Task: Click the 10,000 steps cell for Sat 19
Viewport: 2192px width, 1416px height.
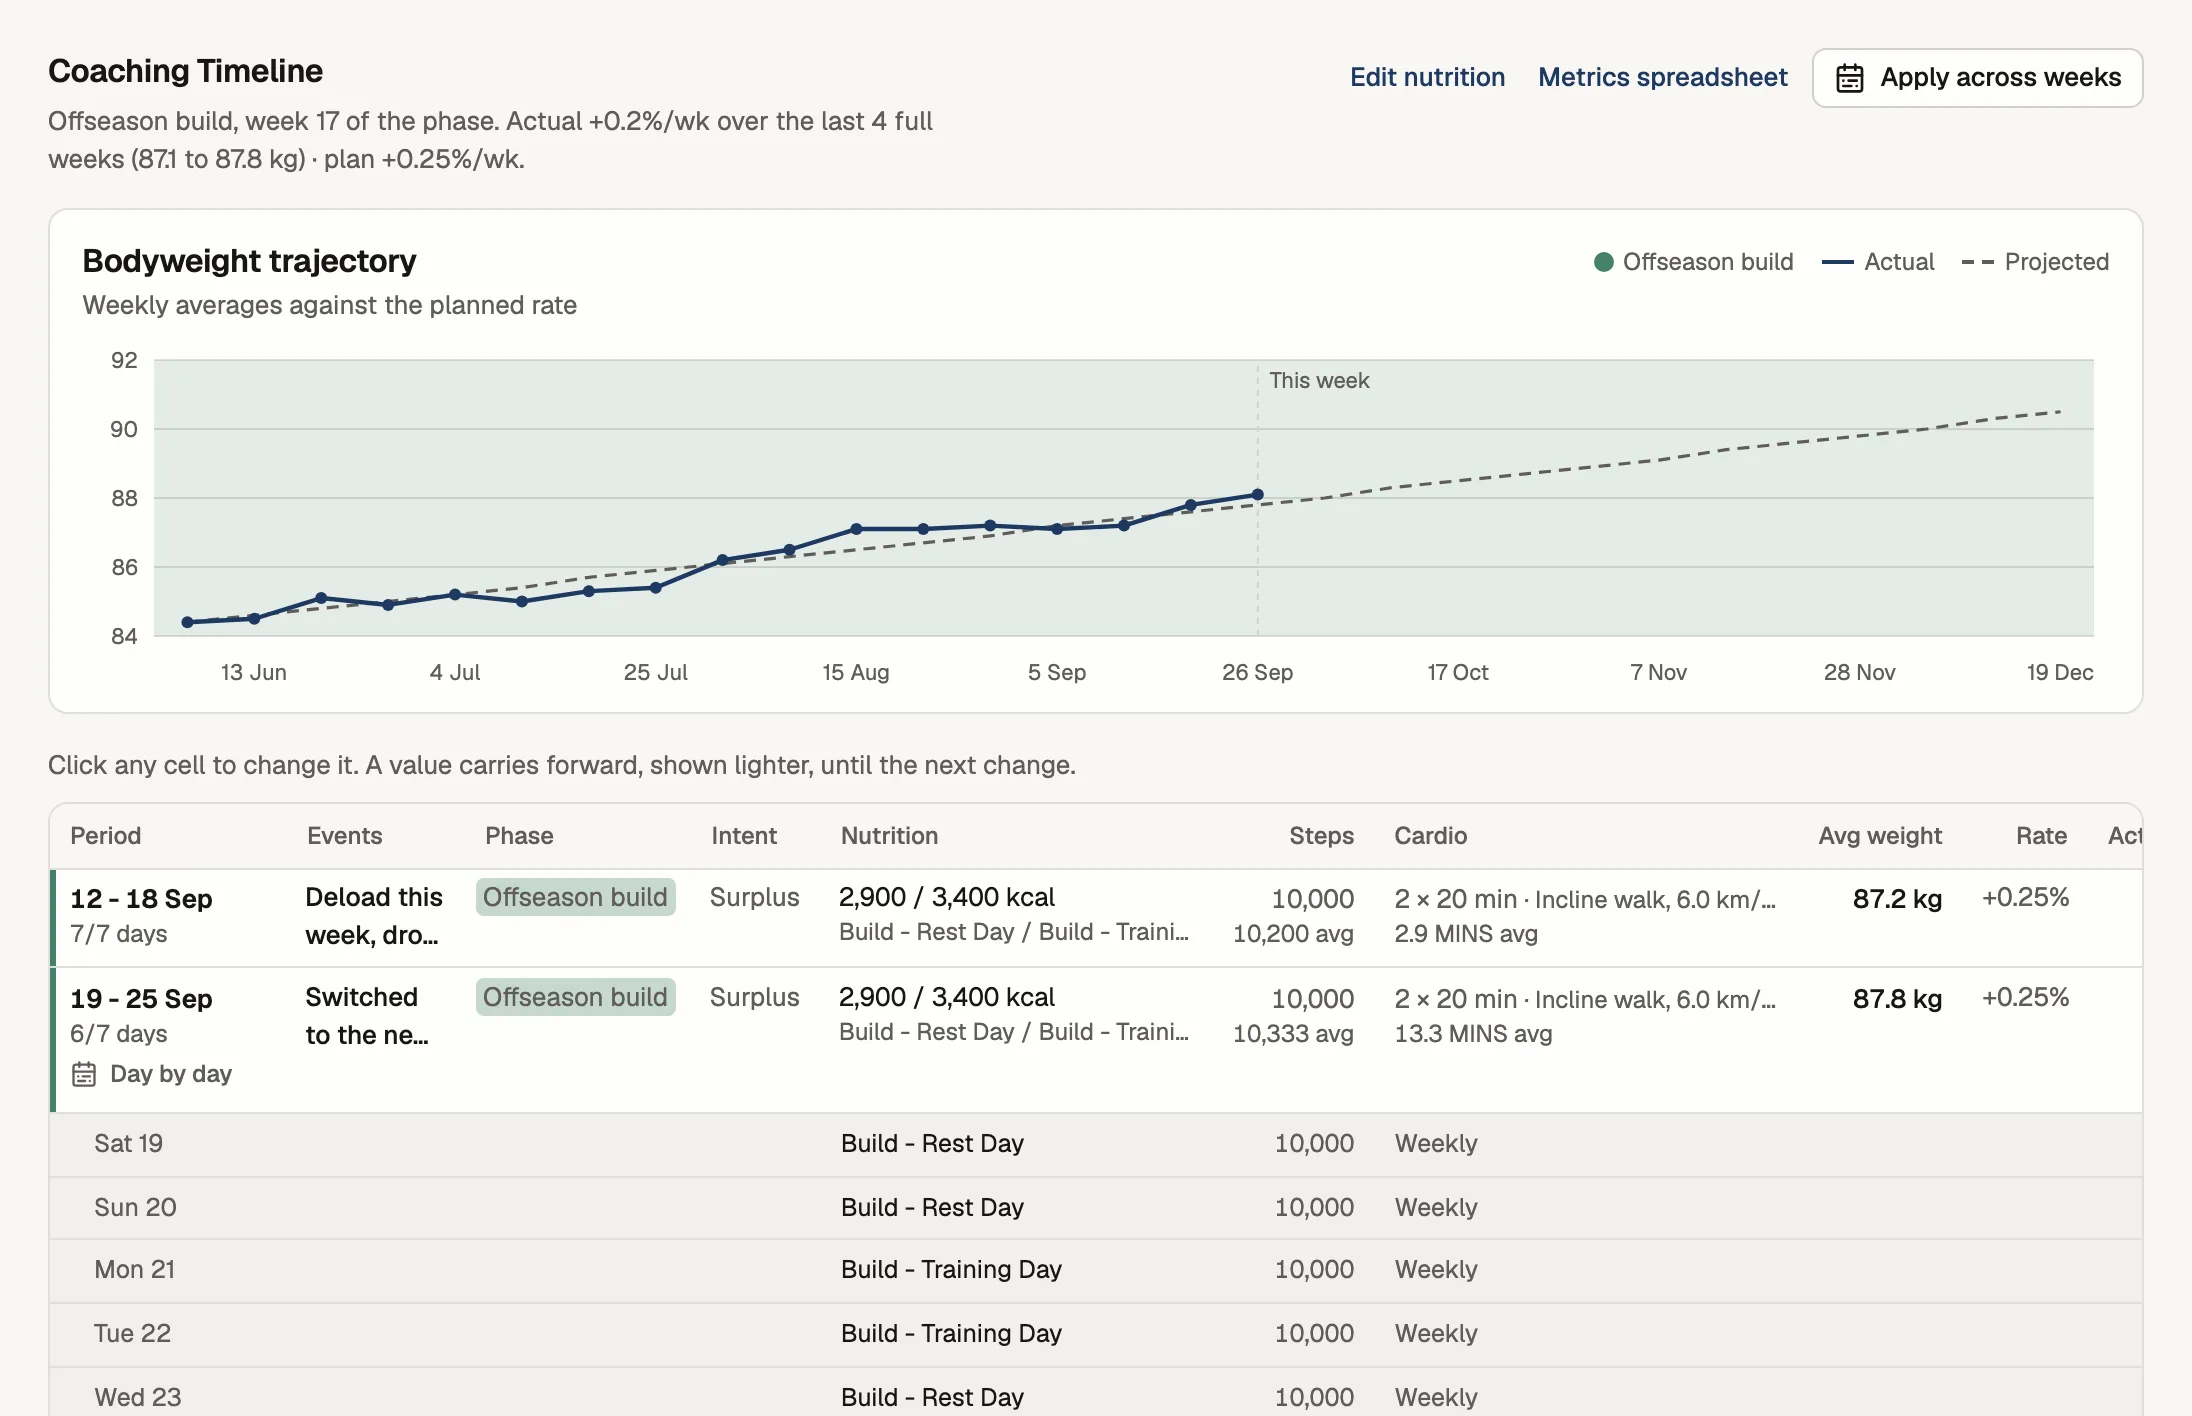Action: 1314,1143
